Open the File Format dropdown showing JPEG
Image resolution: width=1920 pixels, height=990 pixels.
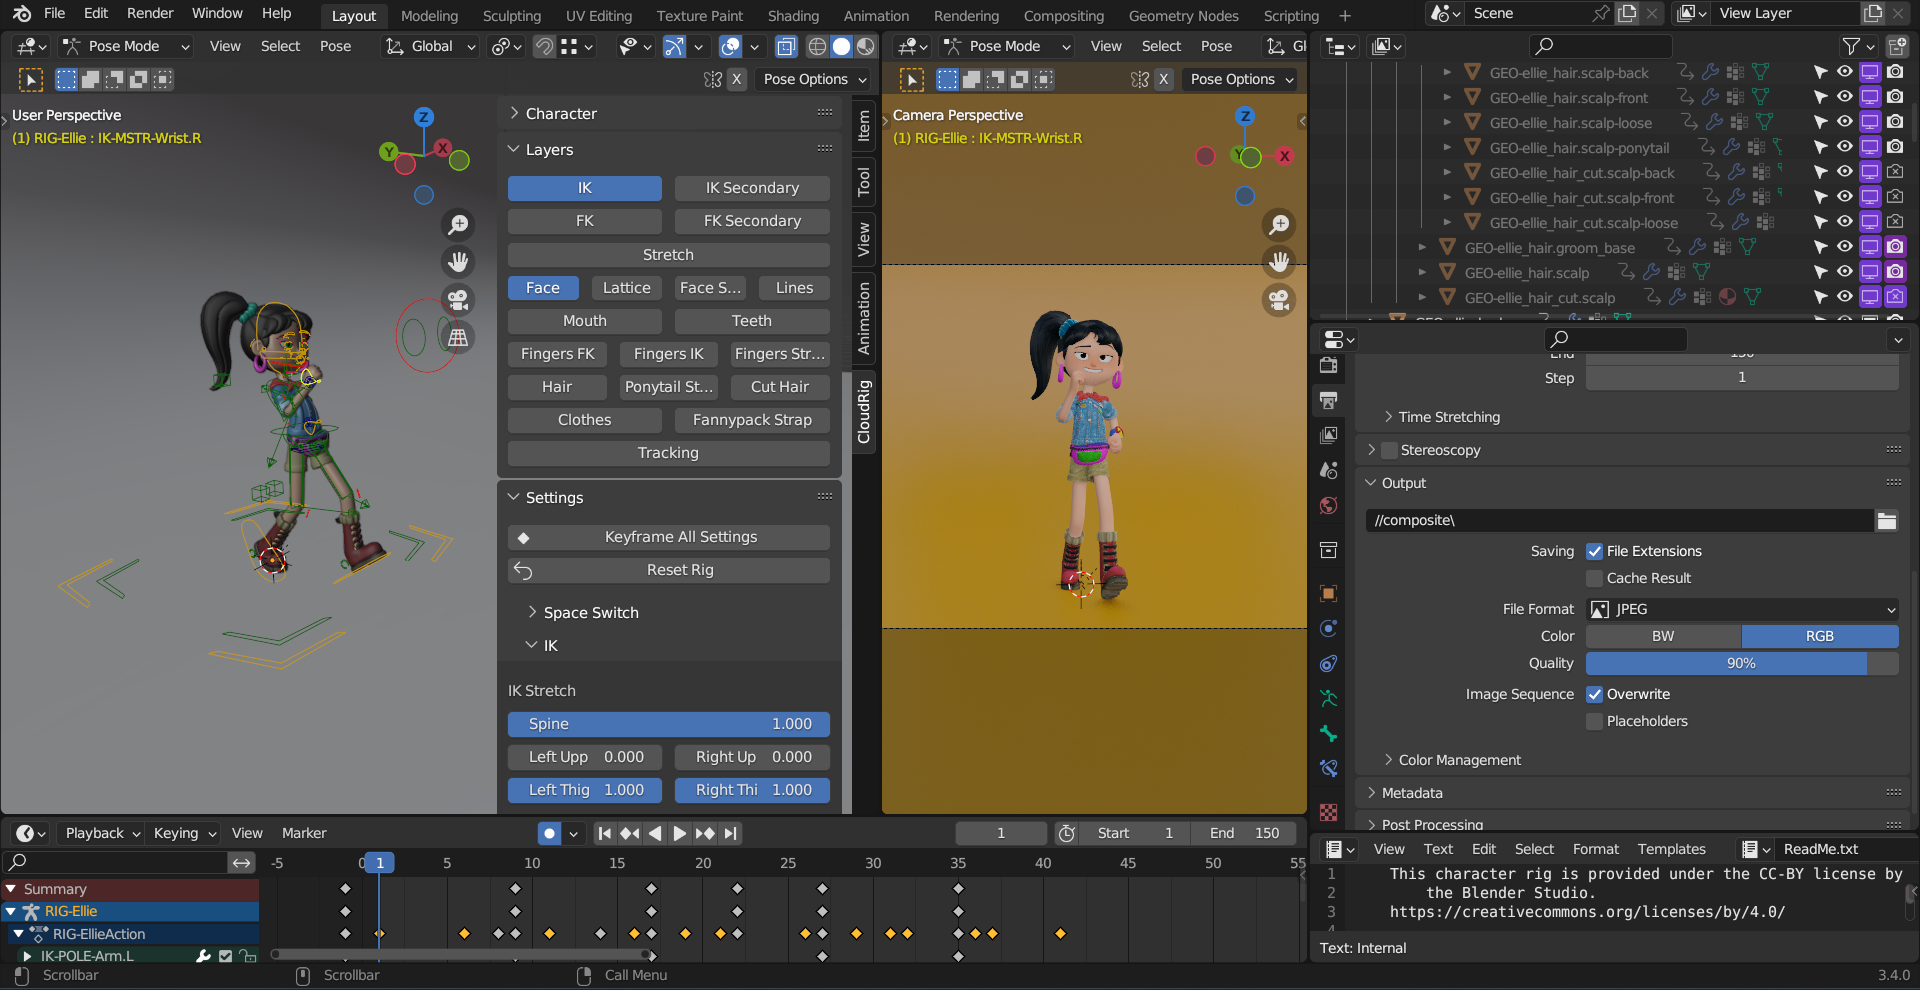(1740, 609)
